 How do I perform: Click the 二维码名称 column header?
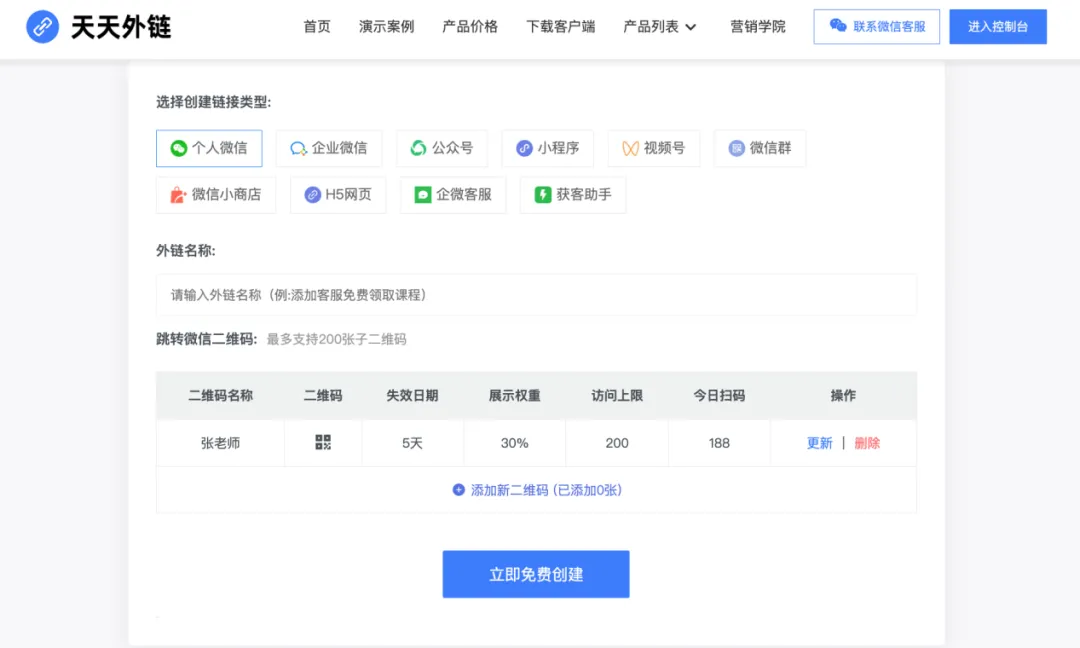click(220, 395)
